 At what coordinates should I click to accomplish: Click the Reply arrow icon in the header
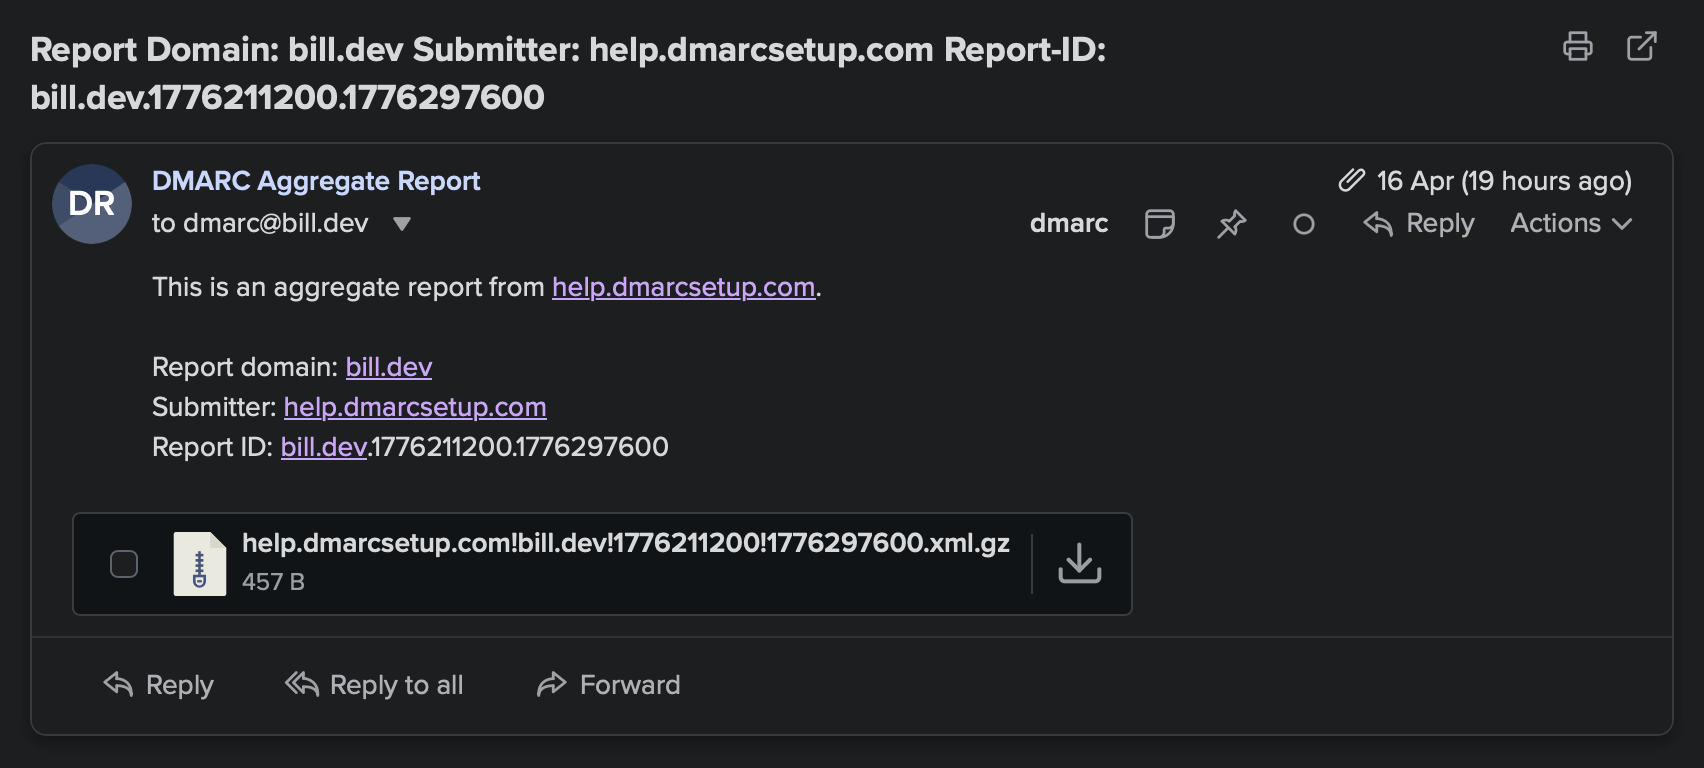(x=1378, y=224)
